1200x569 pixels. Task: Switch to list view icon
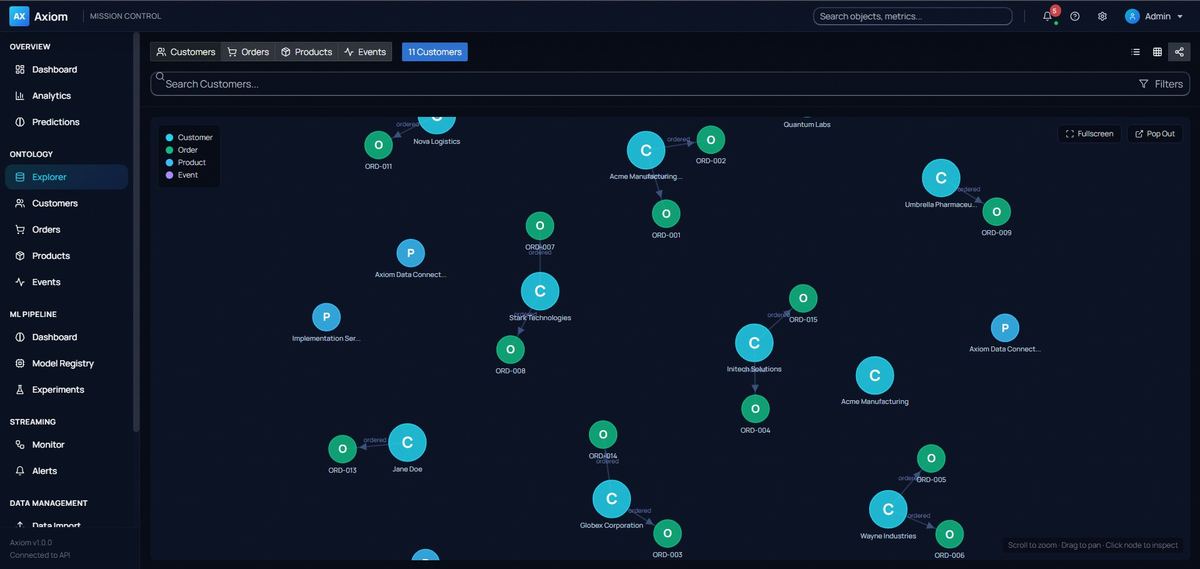(x=1135, y=52)
